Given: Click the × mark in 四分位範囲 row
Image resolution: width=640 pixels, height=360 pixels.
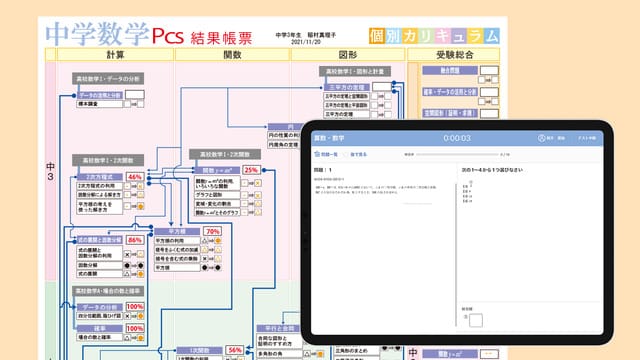Looking at the screenshot, I should click(x=127, y=316).
